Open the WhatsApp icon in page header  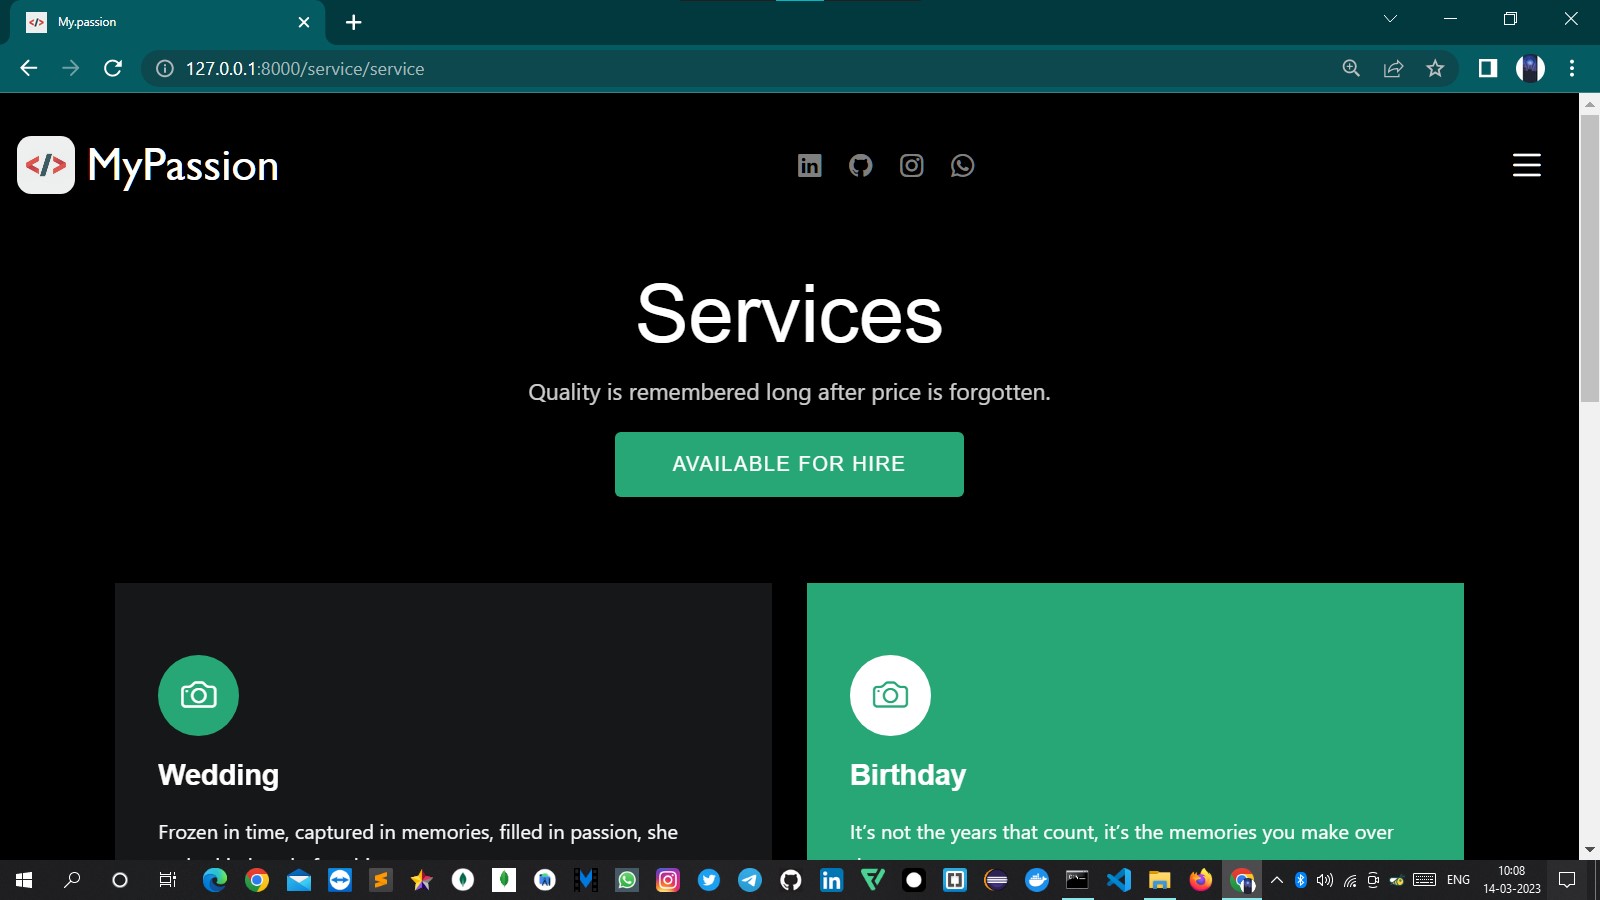(962, 166)
